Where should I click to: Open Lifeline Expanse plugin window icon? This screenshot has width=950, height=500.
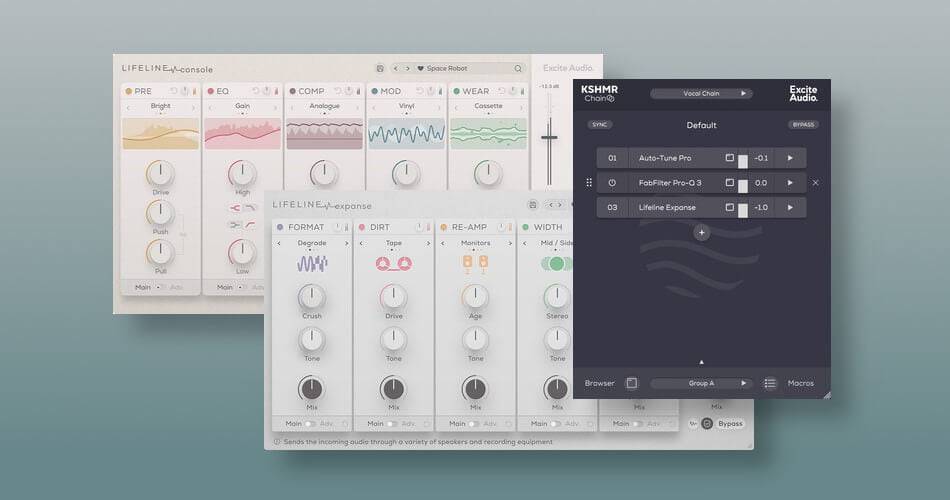coord(729,207)
